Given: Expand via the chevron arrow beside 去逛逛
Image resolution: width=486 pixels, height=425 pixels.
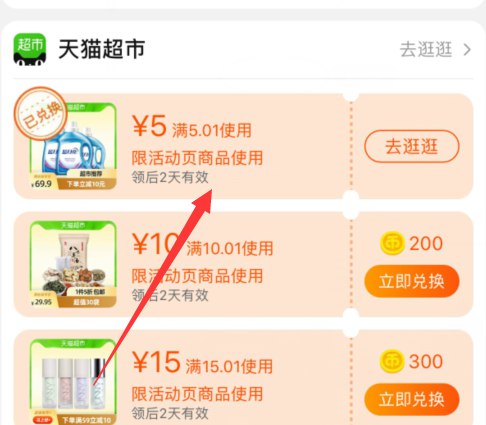Looking at the screenshot, I should point(467,50).
